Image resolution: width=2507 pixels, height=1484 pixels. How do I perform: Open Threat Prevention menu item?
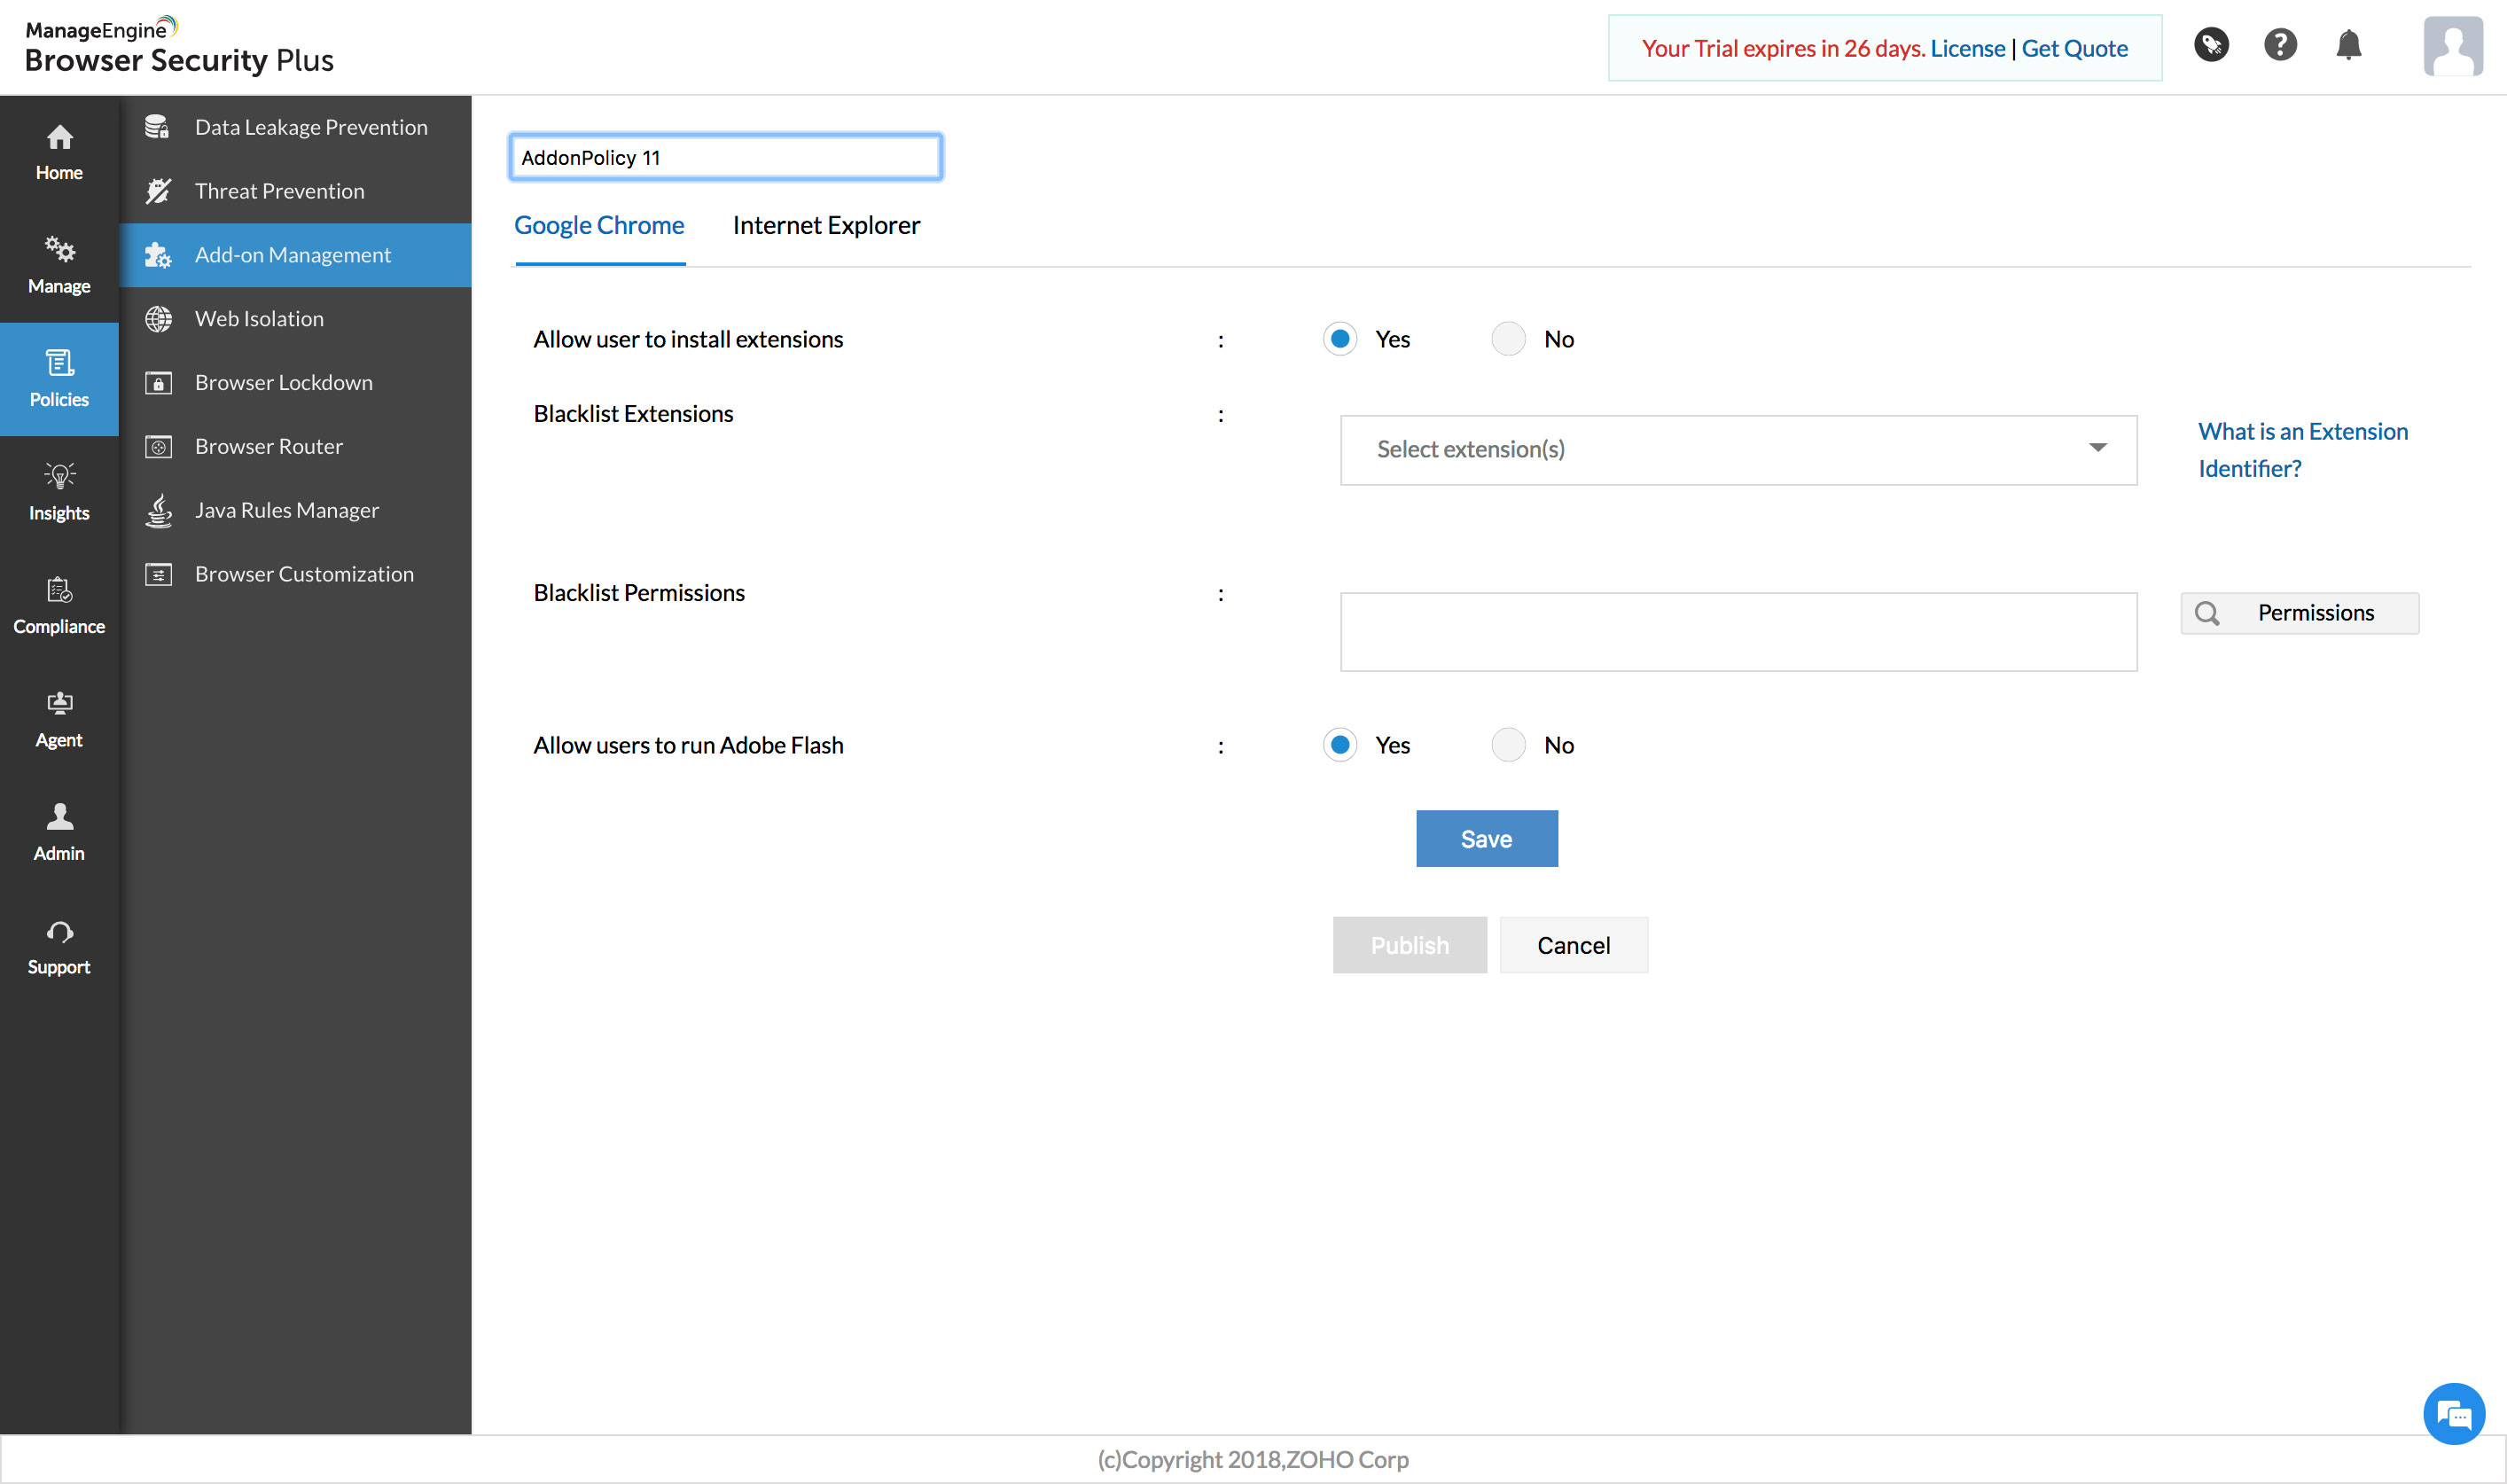tap(295, 191)
